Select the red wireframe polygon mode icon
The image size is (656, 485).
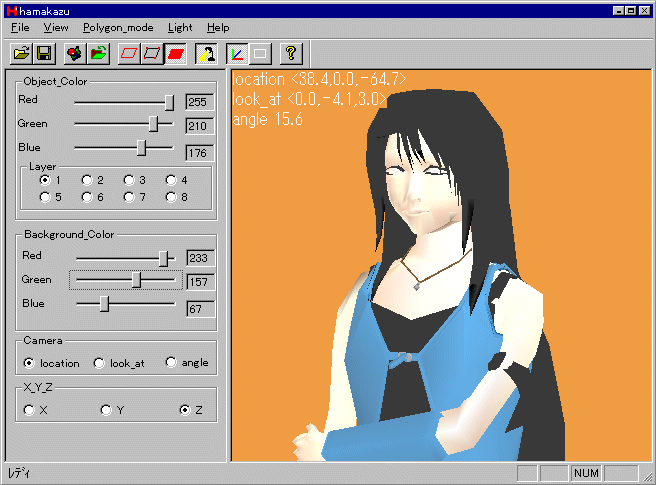coord(129,54)
